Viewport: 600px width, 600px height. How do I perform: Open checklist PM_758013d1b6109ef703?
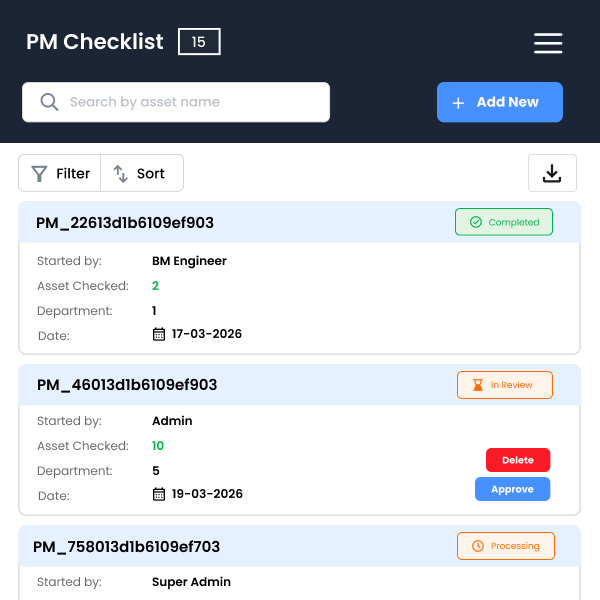[126, 547]
